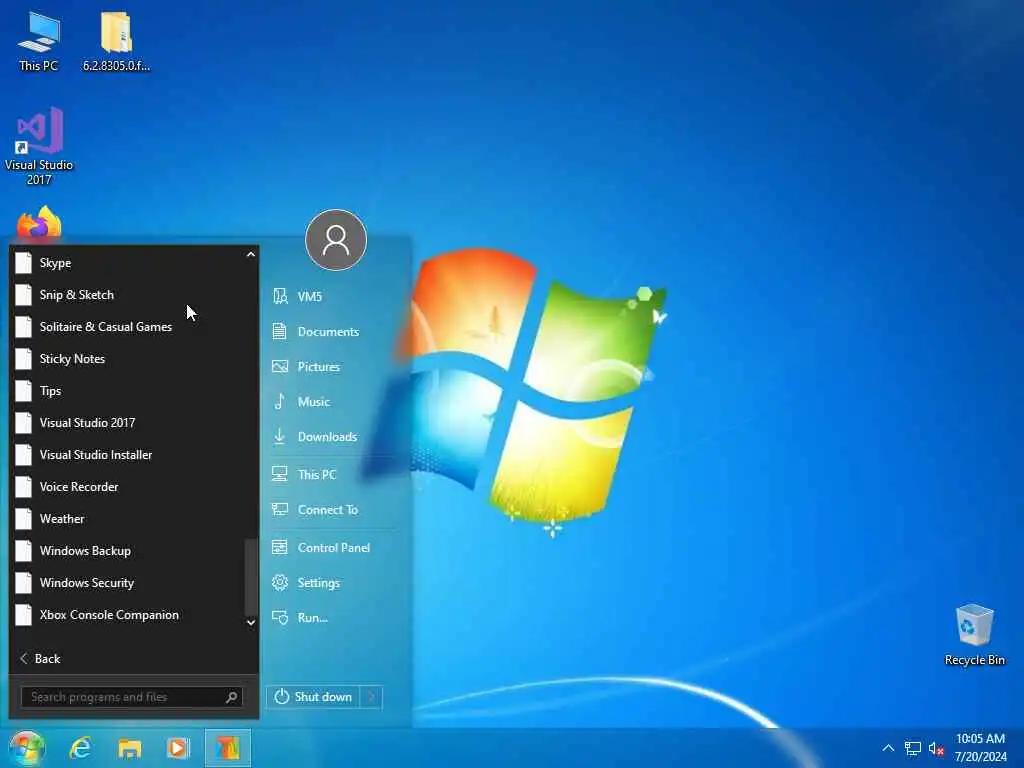Open Recycle Bin on desktop
This screenshot has width=1024, height=768.
[974, 635]
